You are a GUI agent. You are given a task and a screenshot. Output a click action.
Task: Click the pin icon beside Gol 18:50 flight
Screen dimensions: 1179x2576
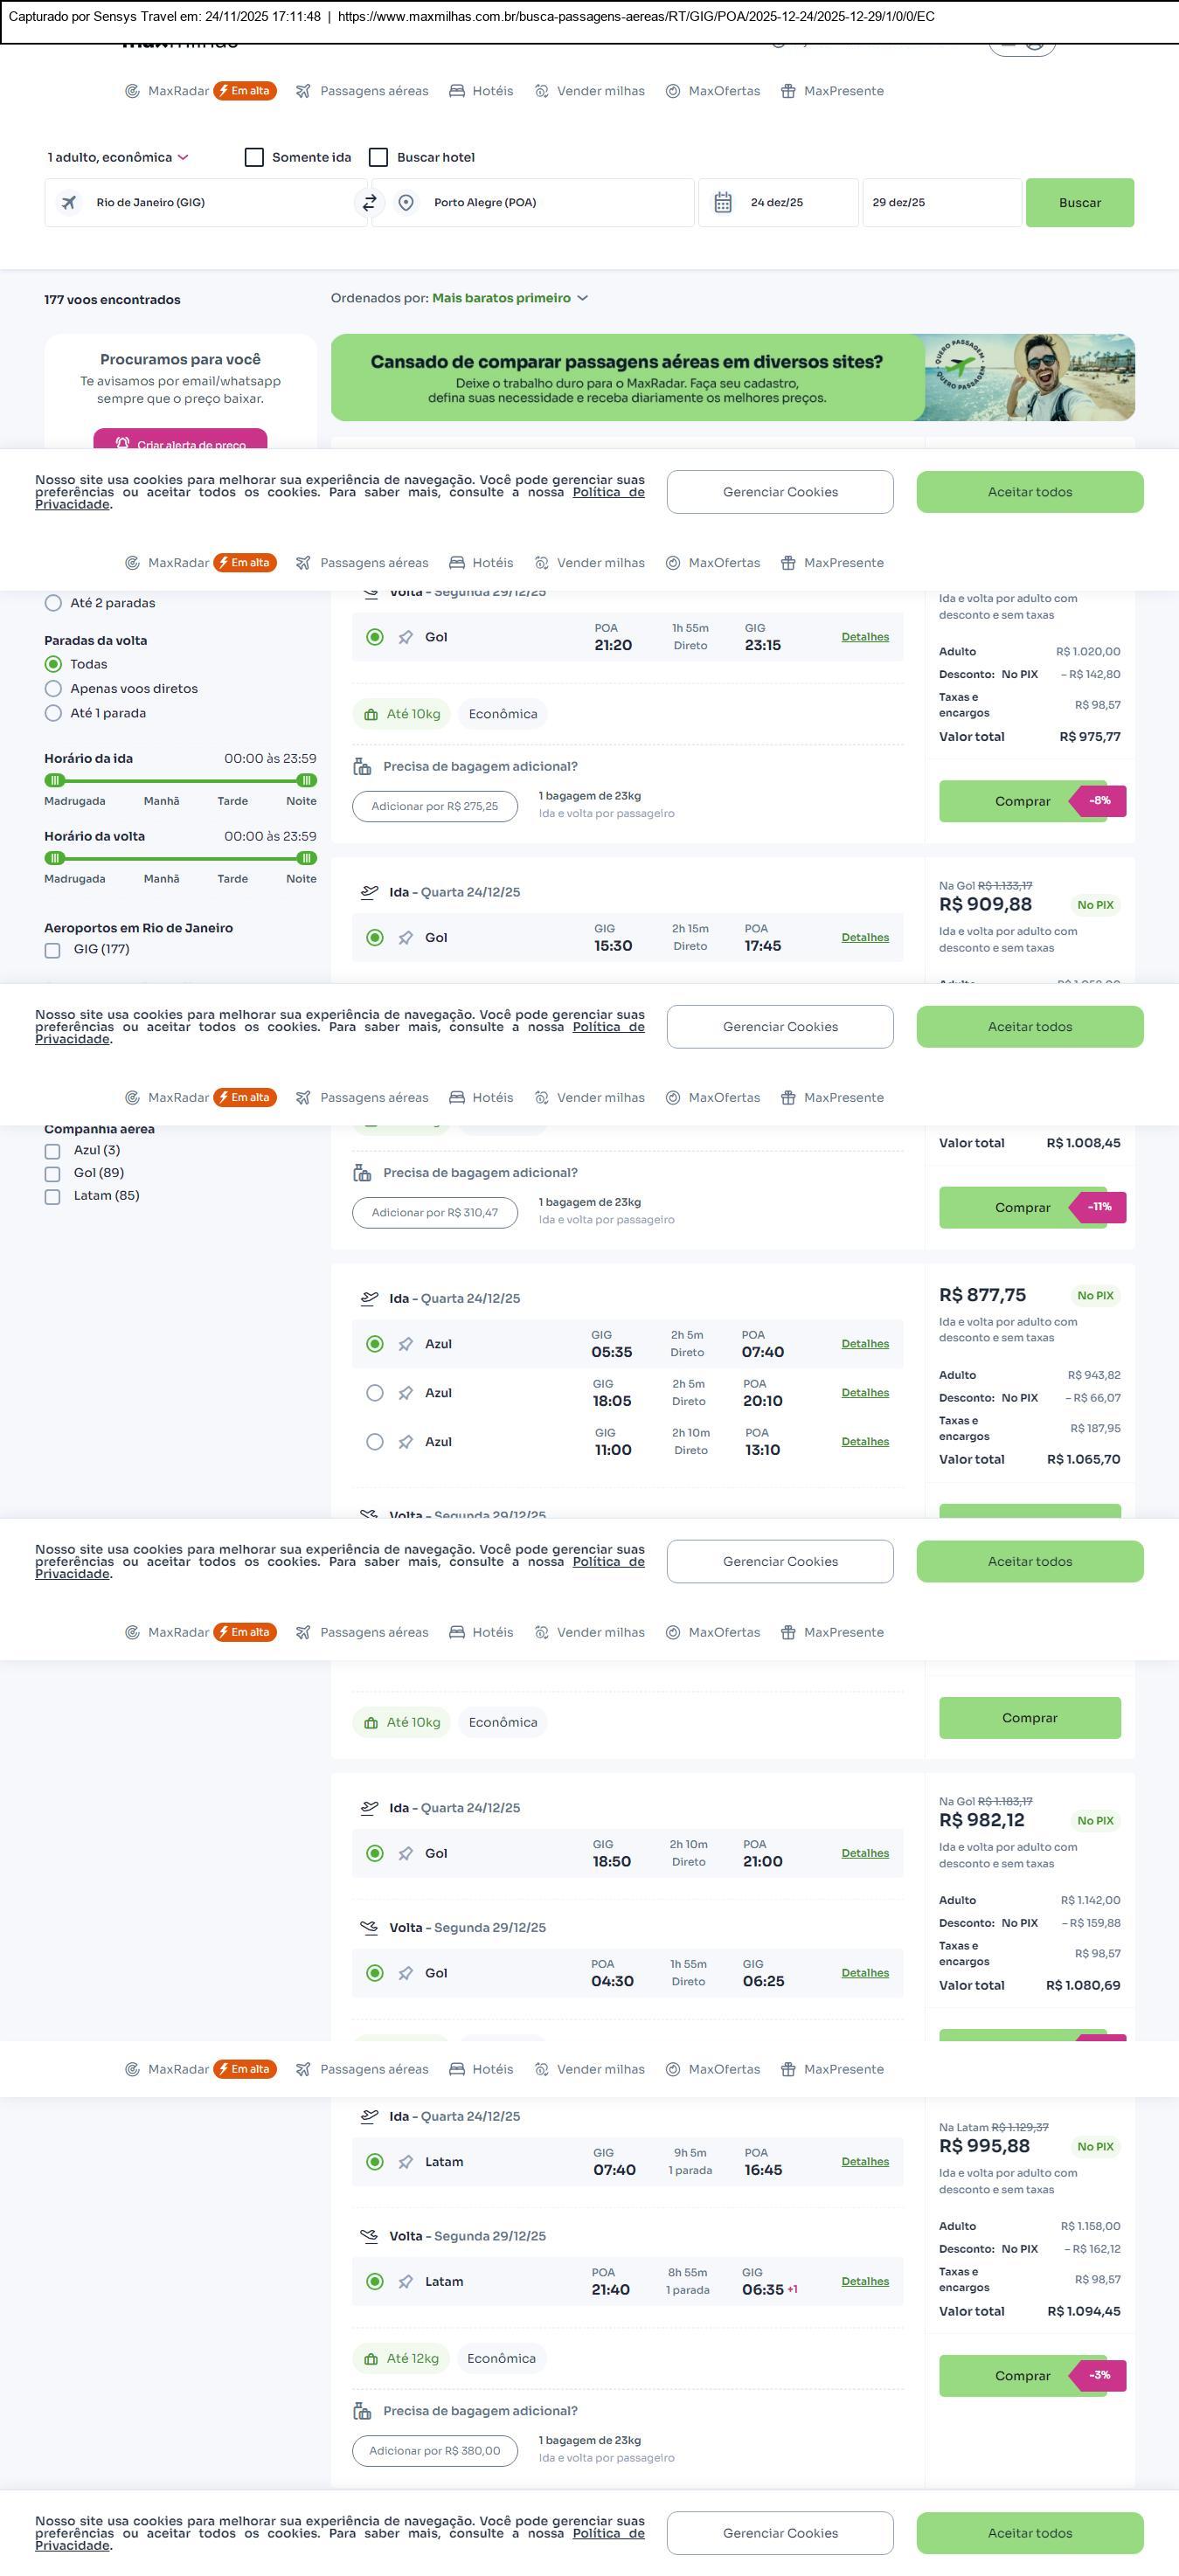tap(406, 1853)
